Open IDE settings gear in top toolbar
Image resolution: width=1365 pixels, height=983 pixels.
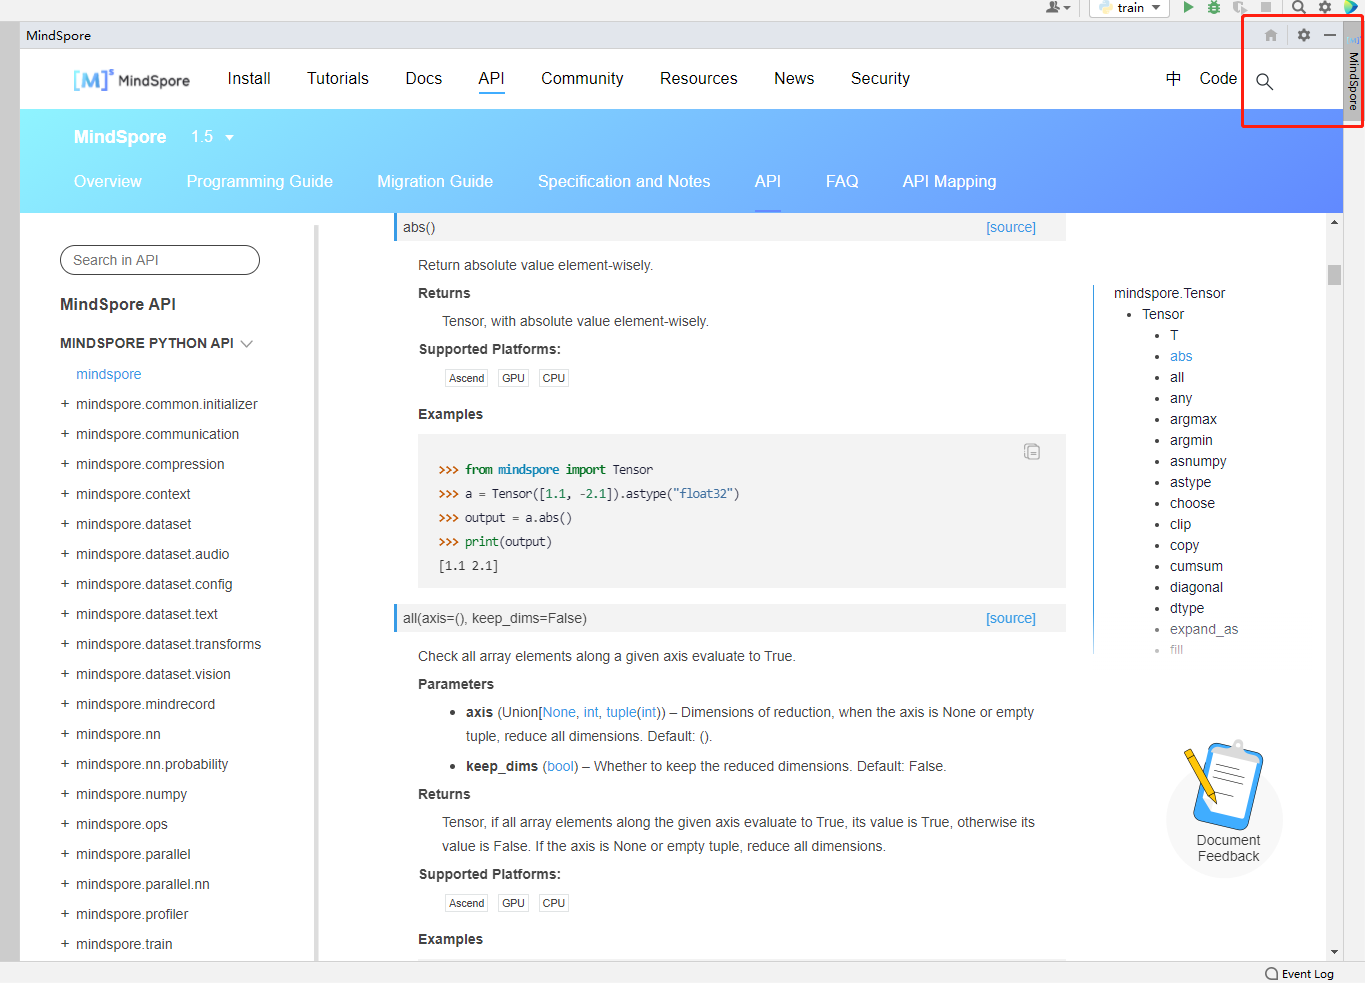(1325, 7)
